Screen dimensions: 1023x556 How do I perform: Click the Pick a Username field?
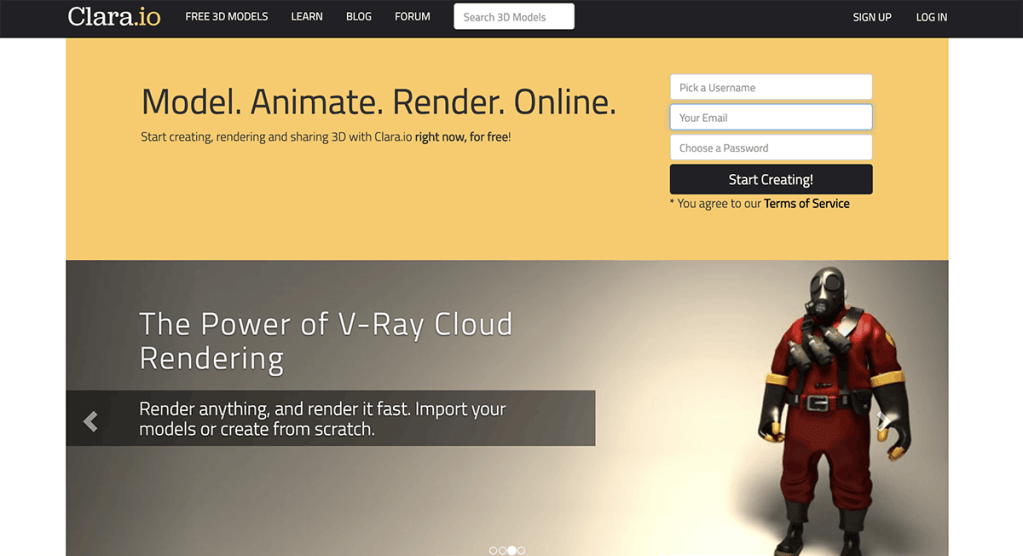pyautogui.click(x=770, y=87)
